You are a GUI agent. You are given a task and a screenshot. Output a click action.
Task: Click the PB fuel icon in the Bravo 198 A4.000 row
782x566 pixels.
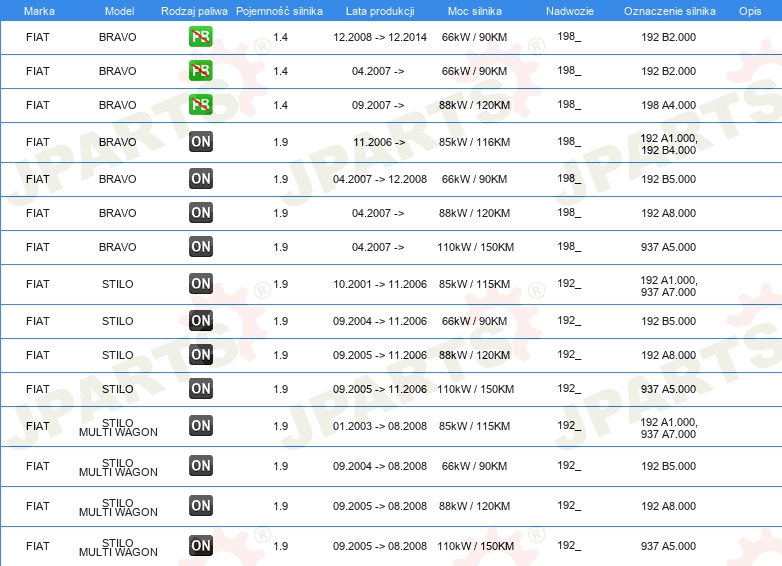point(200,104)
